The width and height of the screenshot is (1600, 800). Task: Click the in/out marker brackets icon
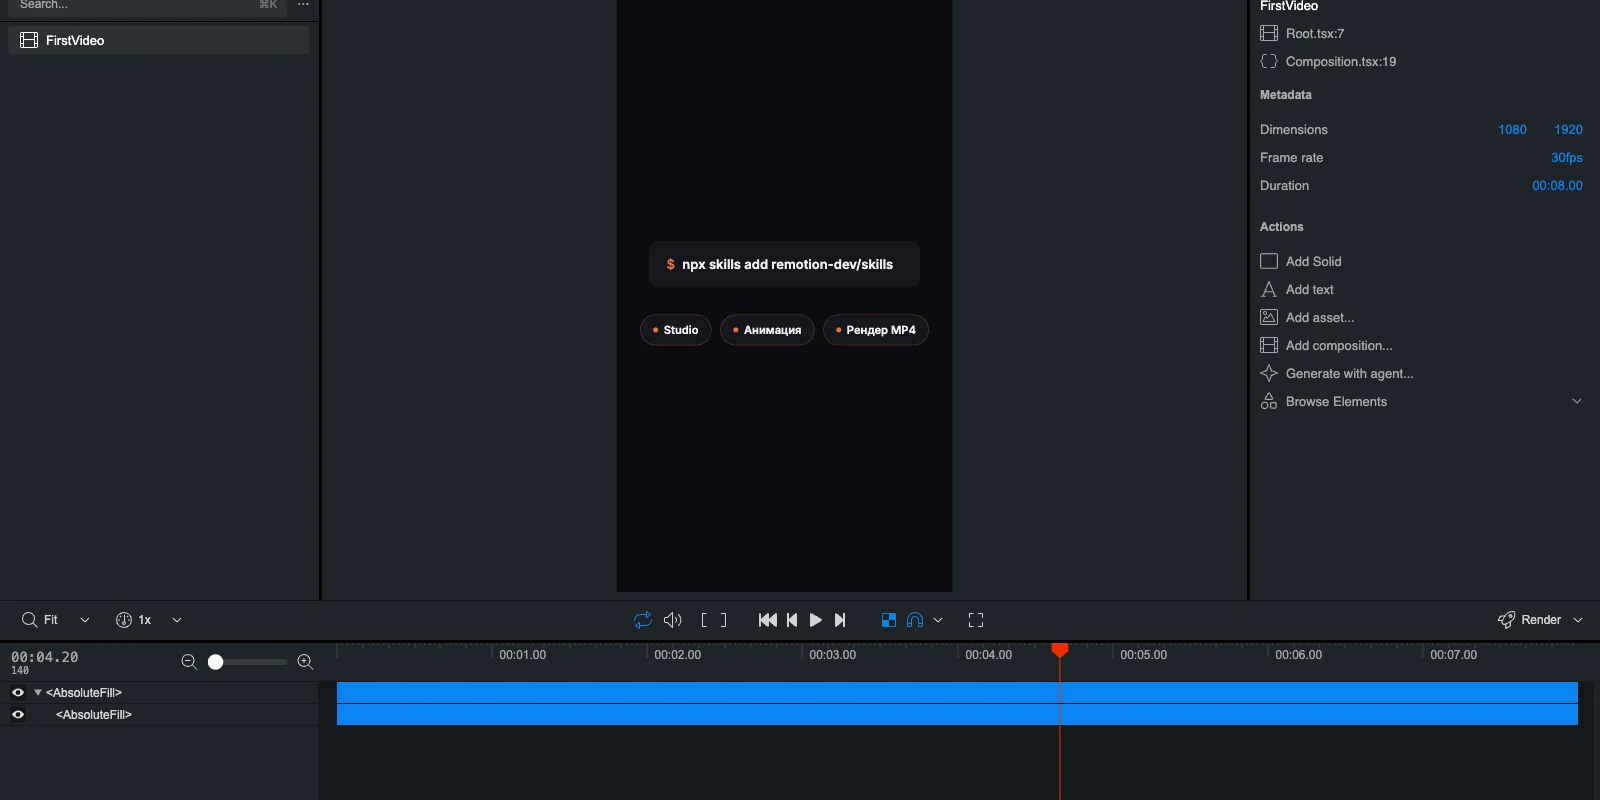(714, 620)
